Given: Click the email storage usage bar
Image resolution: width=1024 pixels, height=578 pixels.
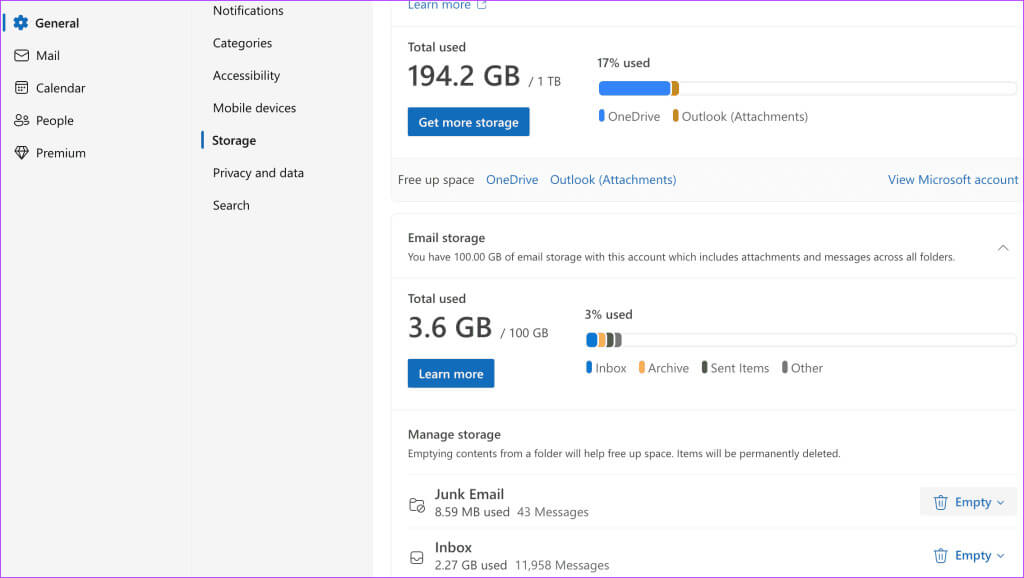Looking at the screenshot, I should [801, 340].
